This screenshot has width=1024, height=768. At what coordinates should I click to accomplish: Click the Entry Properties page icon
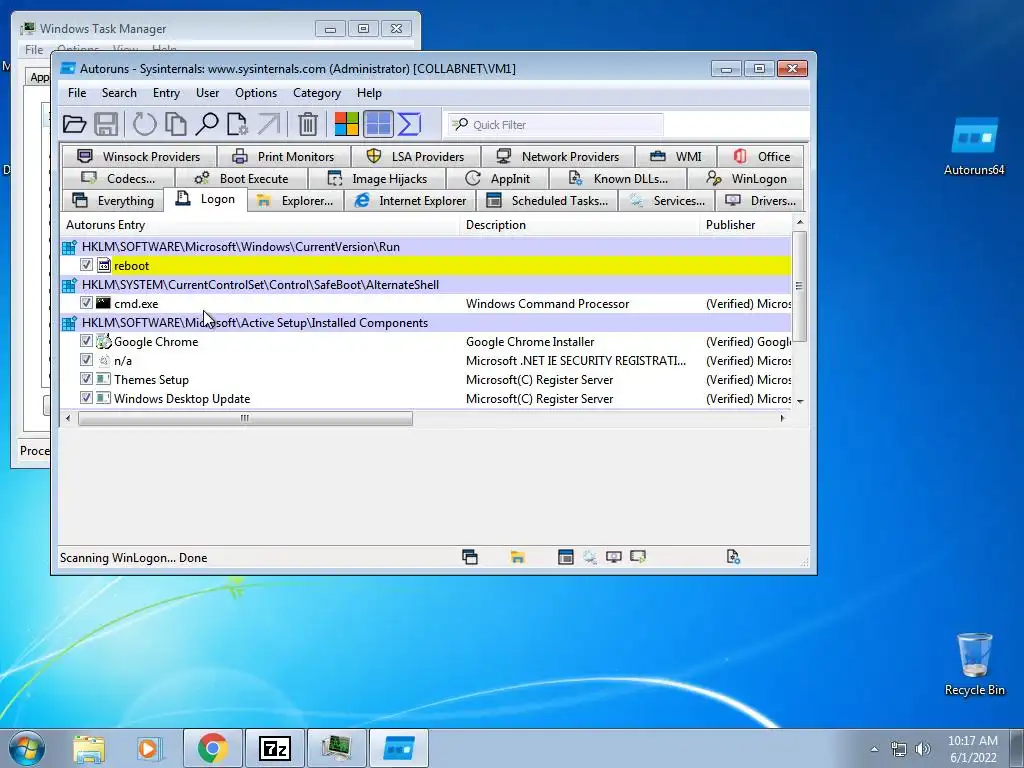237,124
